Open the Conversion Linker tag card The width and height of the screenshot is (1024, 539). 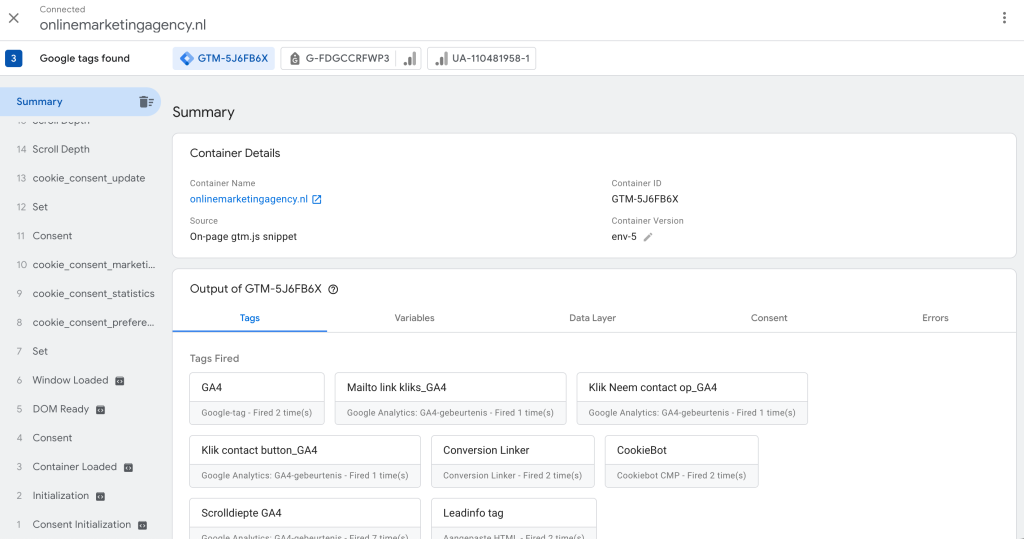(513, 461)
